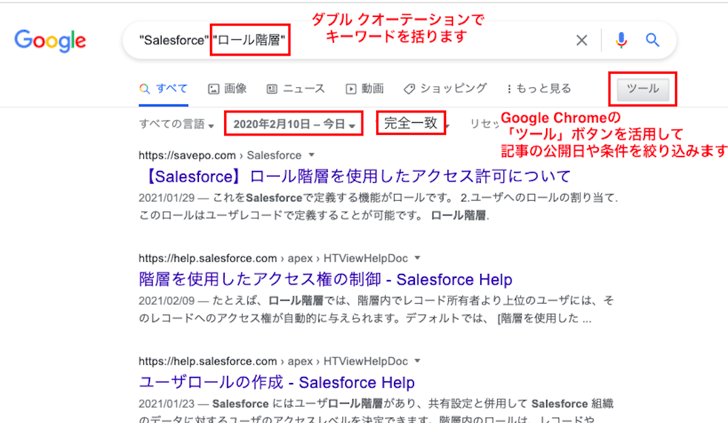The image size is (728, 423).
Task: Open ユーザロールの作成 - Salesforce Help result
Action: (276, 383)
